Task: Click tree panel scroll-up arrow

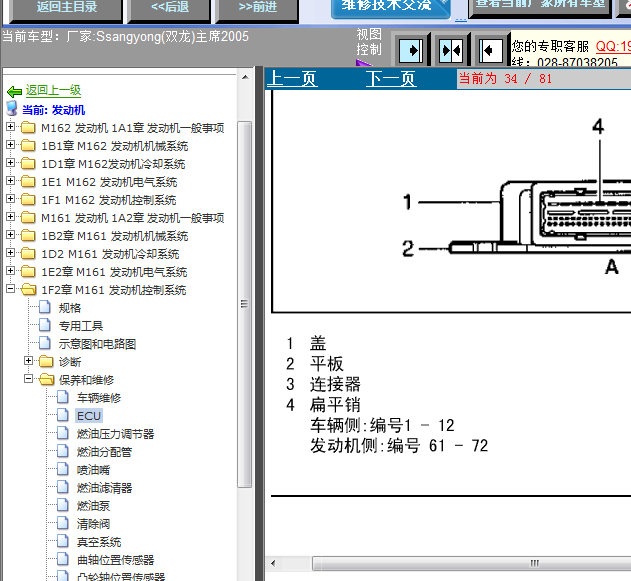Action: point(245,77)
